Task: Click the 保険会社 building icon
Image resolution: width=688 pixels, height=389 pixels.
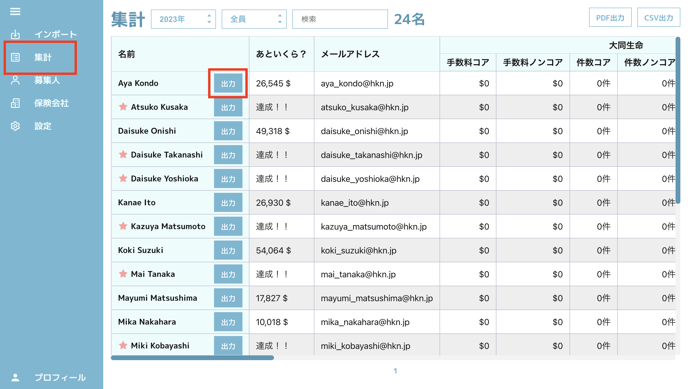Action: [x=15, y=103]
